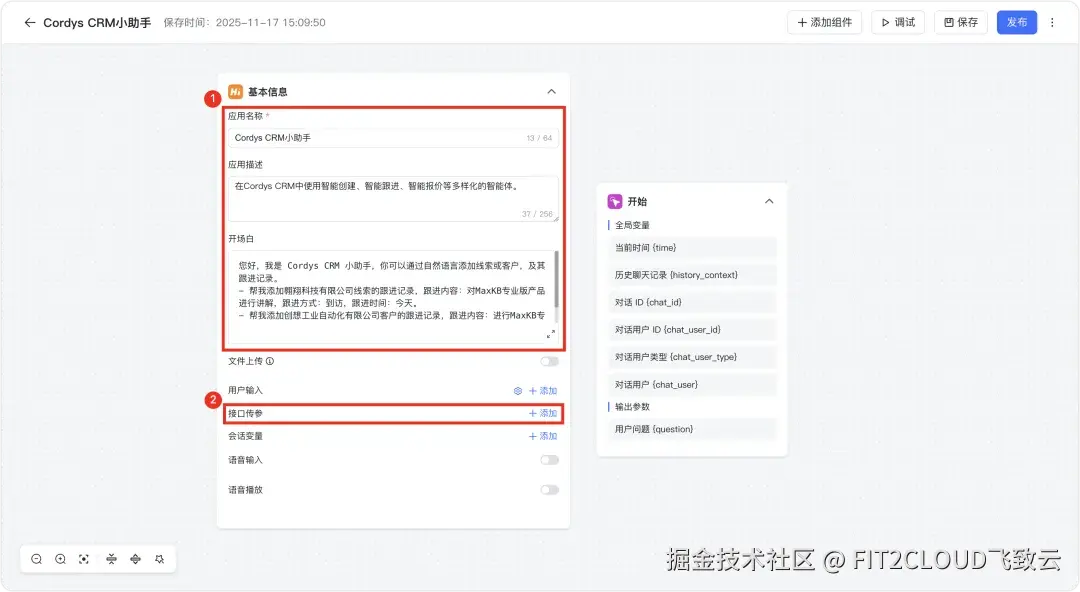Publish the application with 发布
1080x592 pixels.
coord(1017,23)
